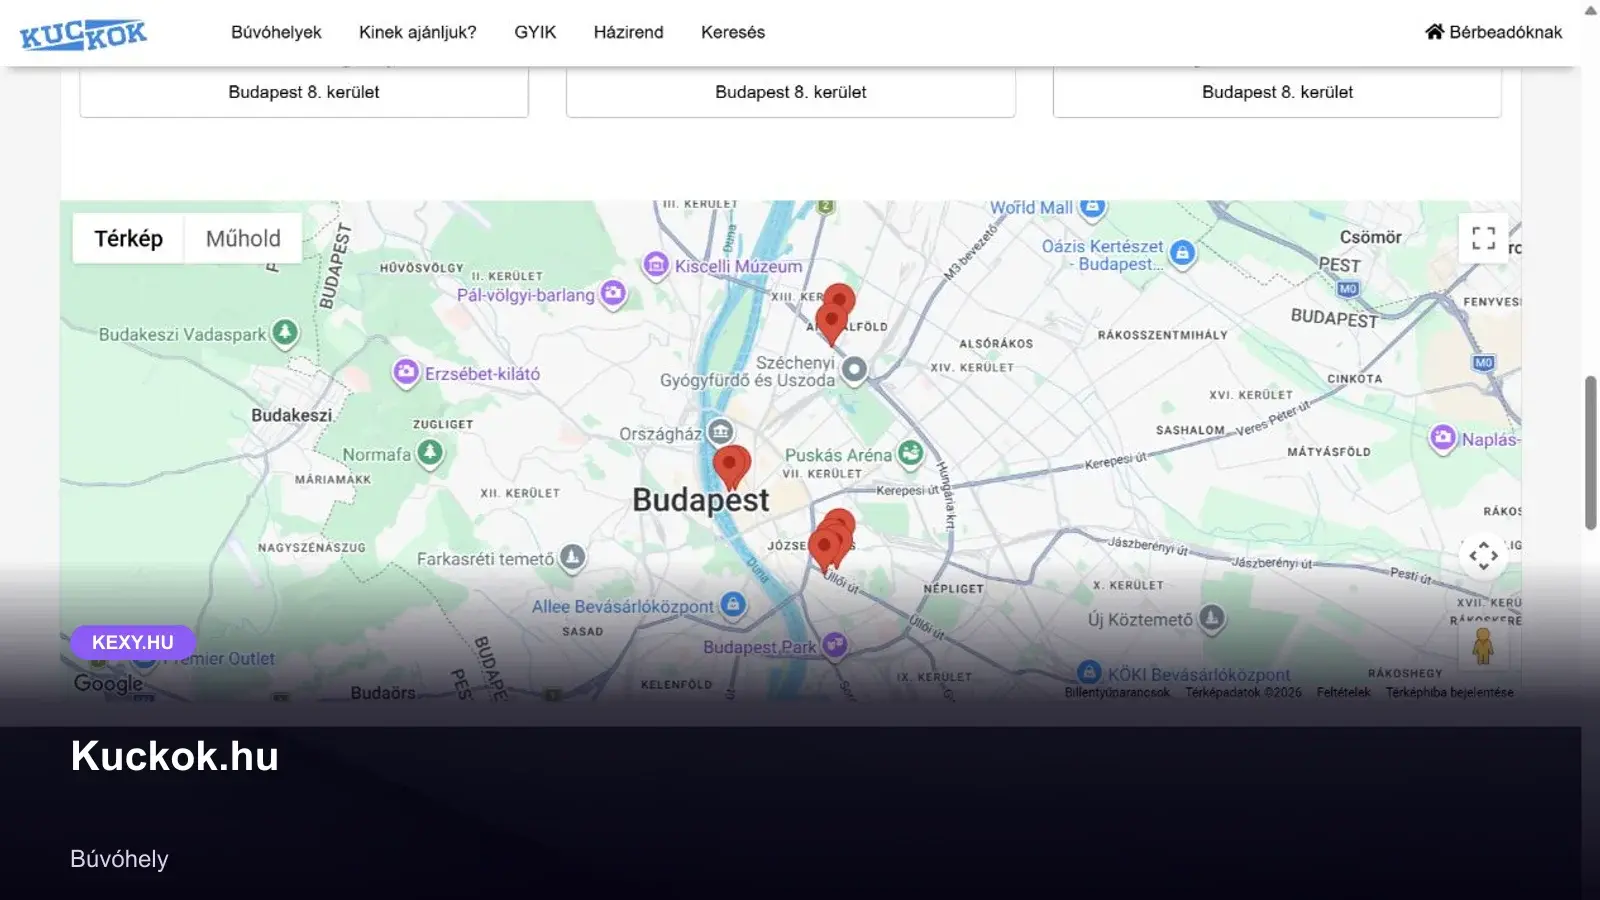Select Keresés in the navigation bar
The height and width of the screenshot is (900, 1600).
(733, 32)
